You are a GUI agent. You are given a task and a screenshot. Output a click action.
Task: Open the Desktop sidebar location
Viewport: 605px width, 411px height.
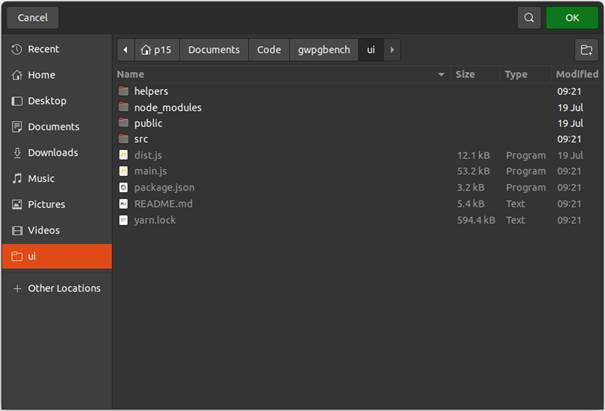(x=57, y=101)
